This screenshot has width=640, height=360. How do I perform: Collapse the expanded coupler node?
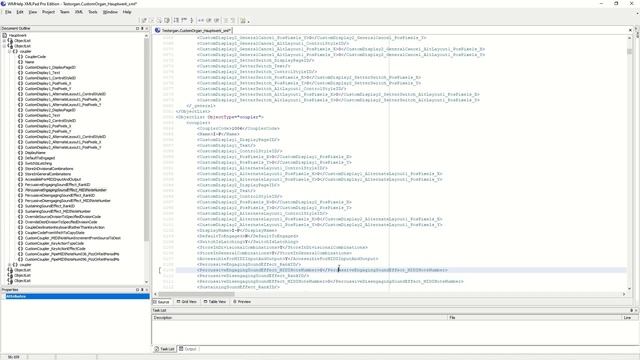point(9,51)
